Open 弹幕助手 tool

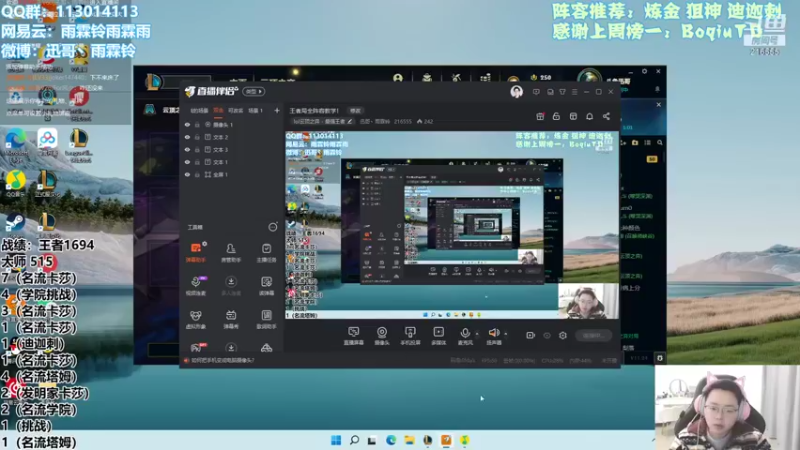point(196,252)
